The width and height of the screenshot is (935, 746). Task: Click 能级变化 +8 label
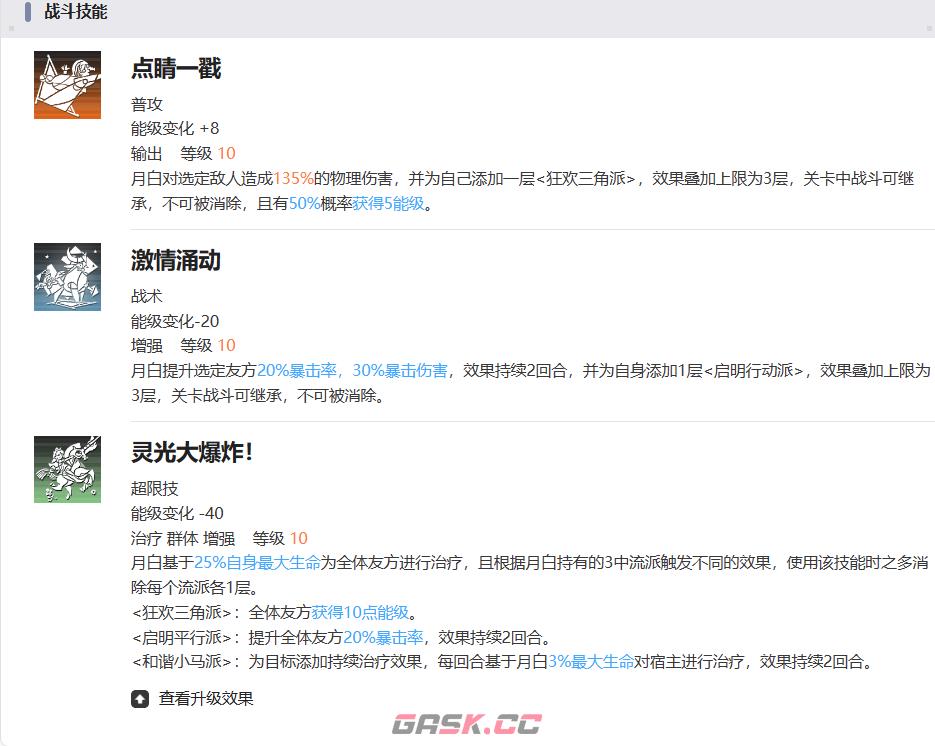(175, 128)
